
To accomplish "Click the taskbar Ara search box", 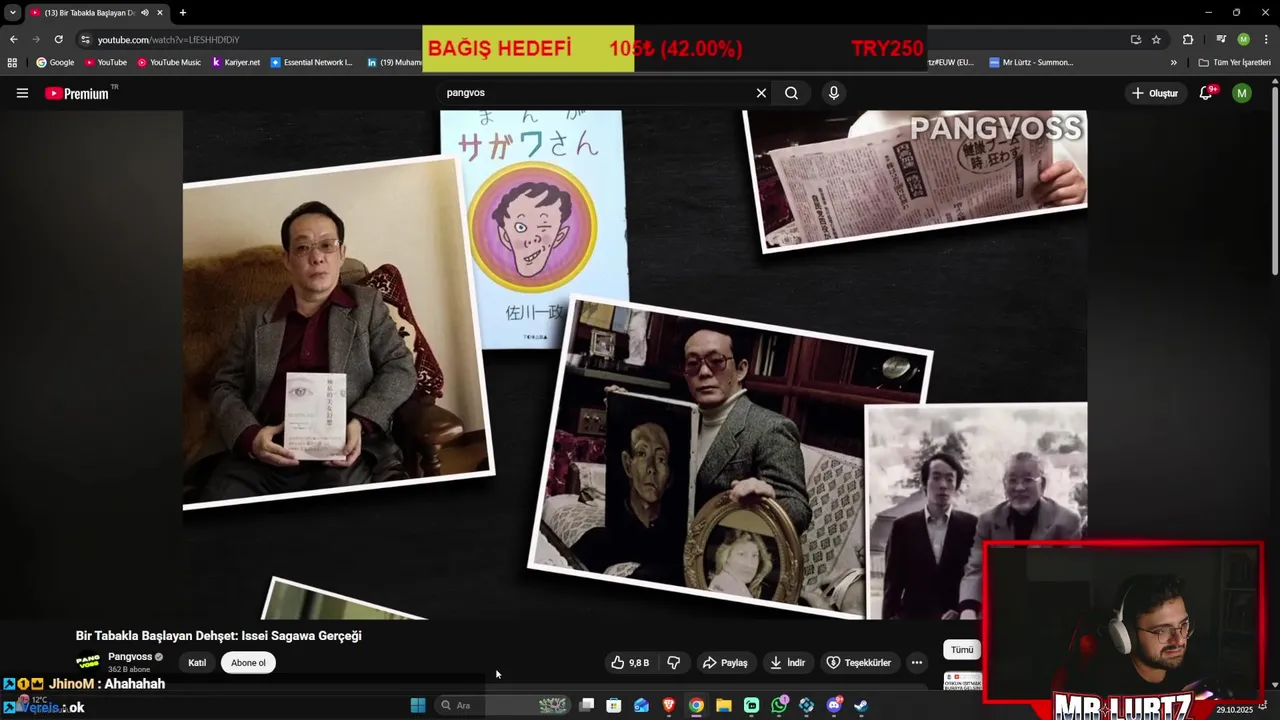I will pos(503,705).
